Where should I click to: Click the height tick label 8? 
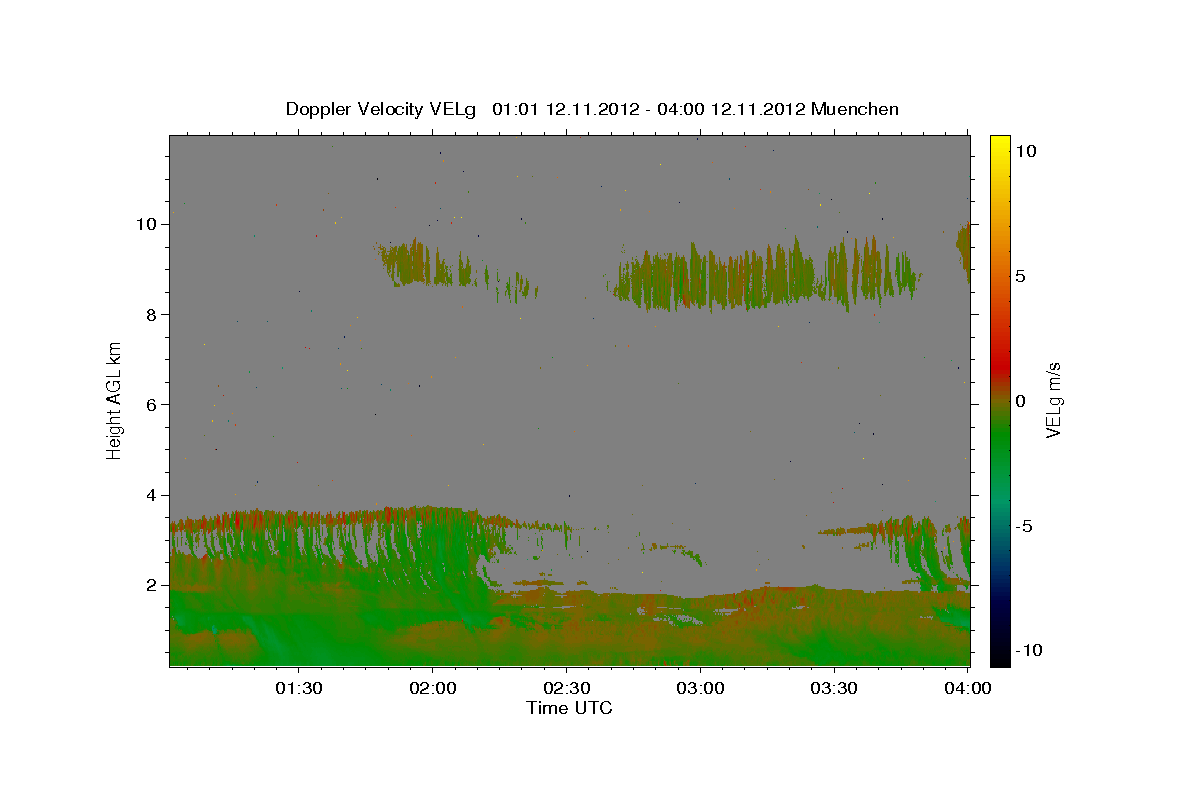tap(152, 315)
